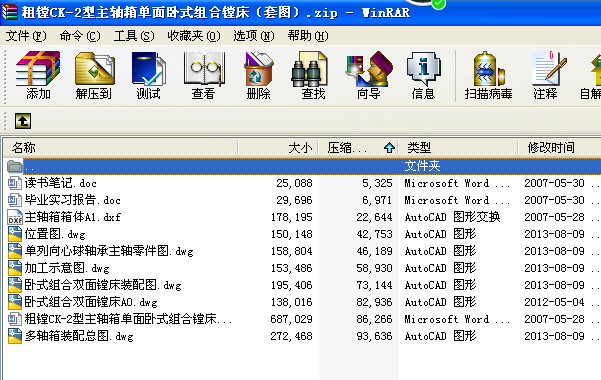Click DXF icon beside 主轴箱箱体A1.dxf
The height and width of the screenshot is (380, 601).
coord(15,217)
